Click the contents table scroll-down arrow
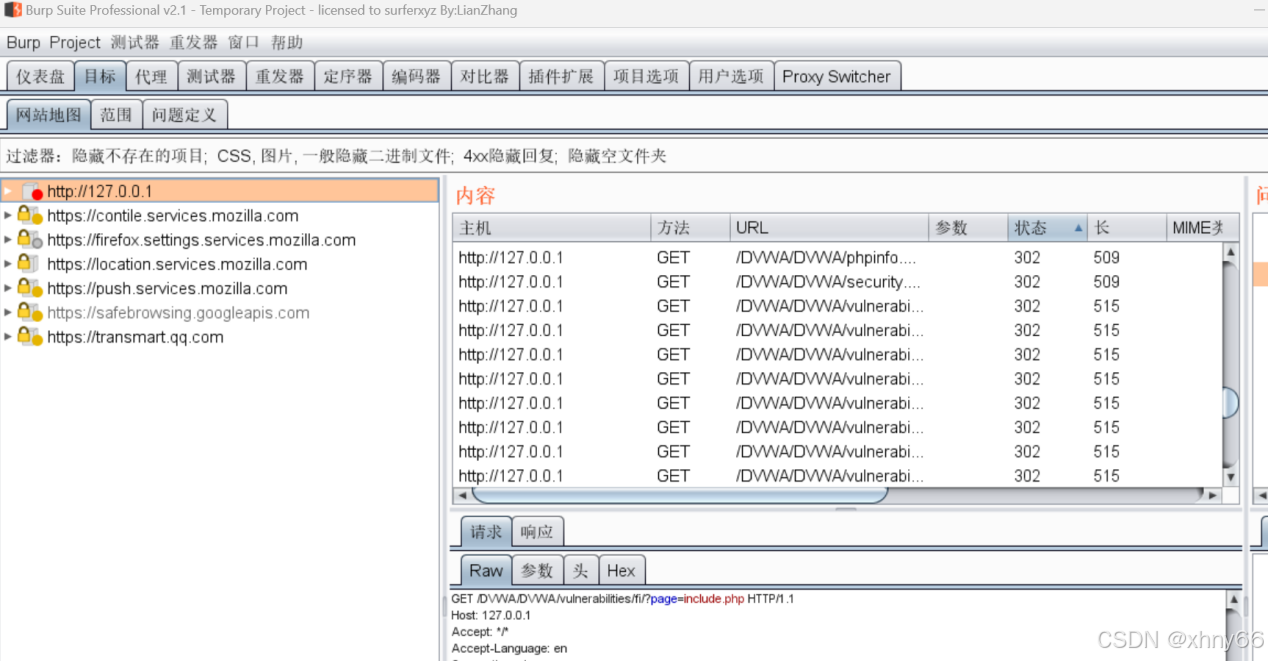1268x661 pixels. coord(1231,478)
